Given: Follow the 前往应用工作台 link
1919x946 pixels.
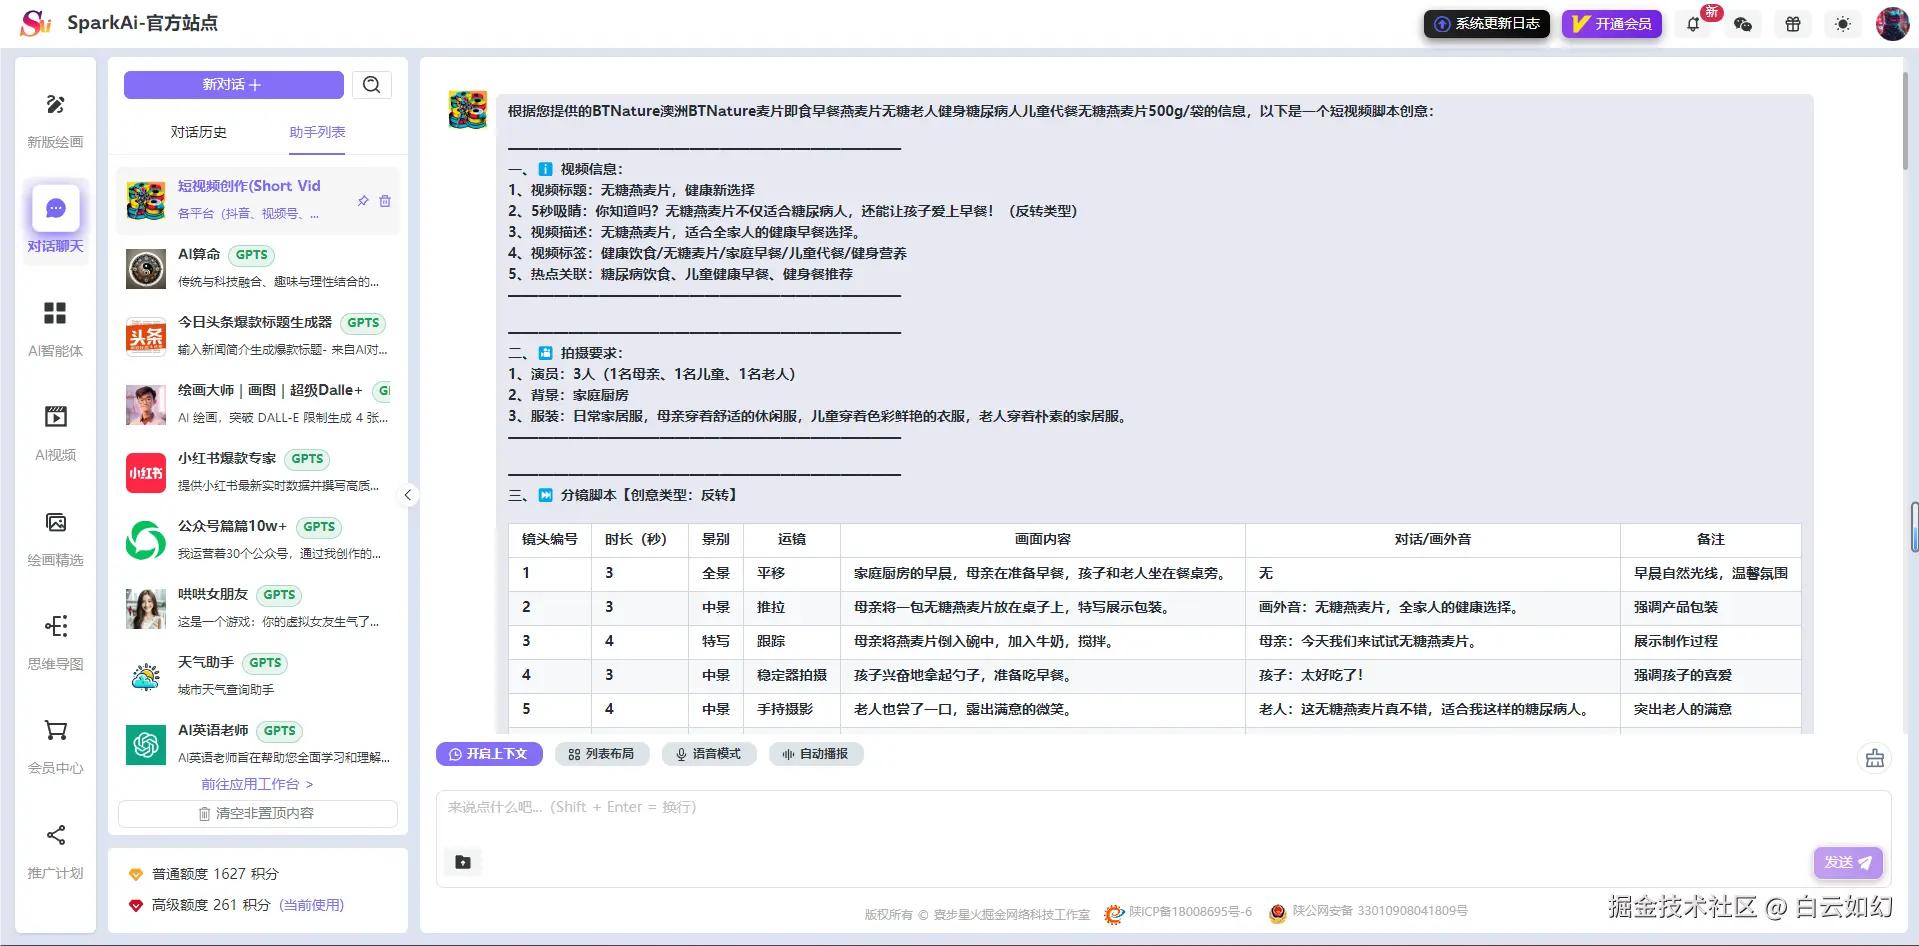Looking at the screenshot, I should (x=257, y=785).
